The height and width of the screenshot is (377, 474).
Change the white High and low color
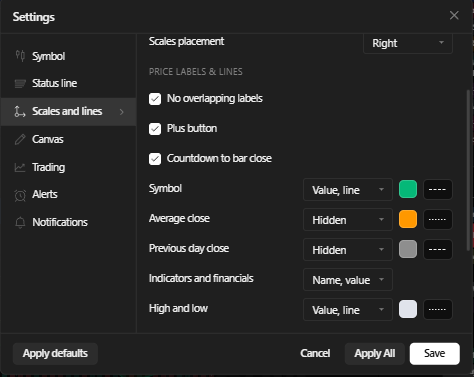pos(408,309)
